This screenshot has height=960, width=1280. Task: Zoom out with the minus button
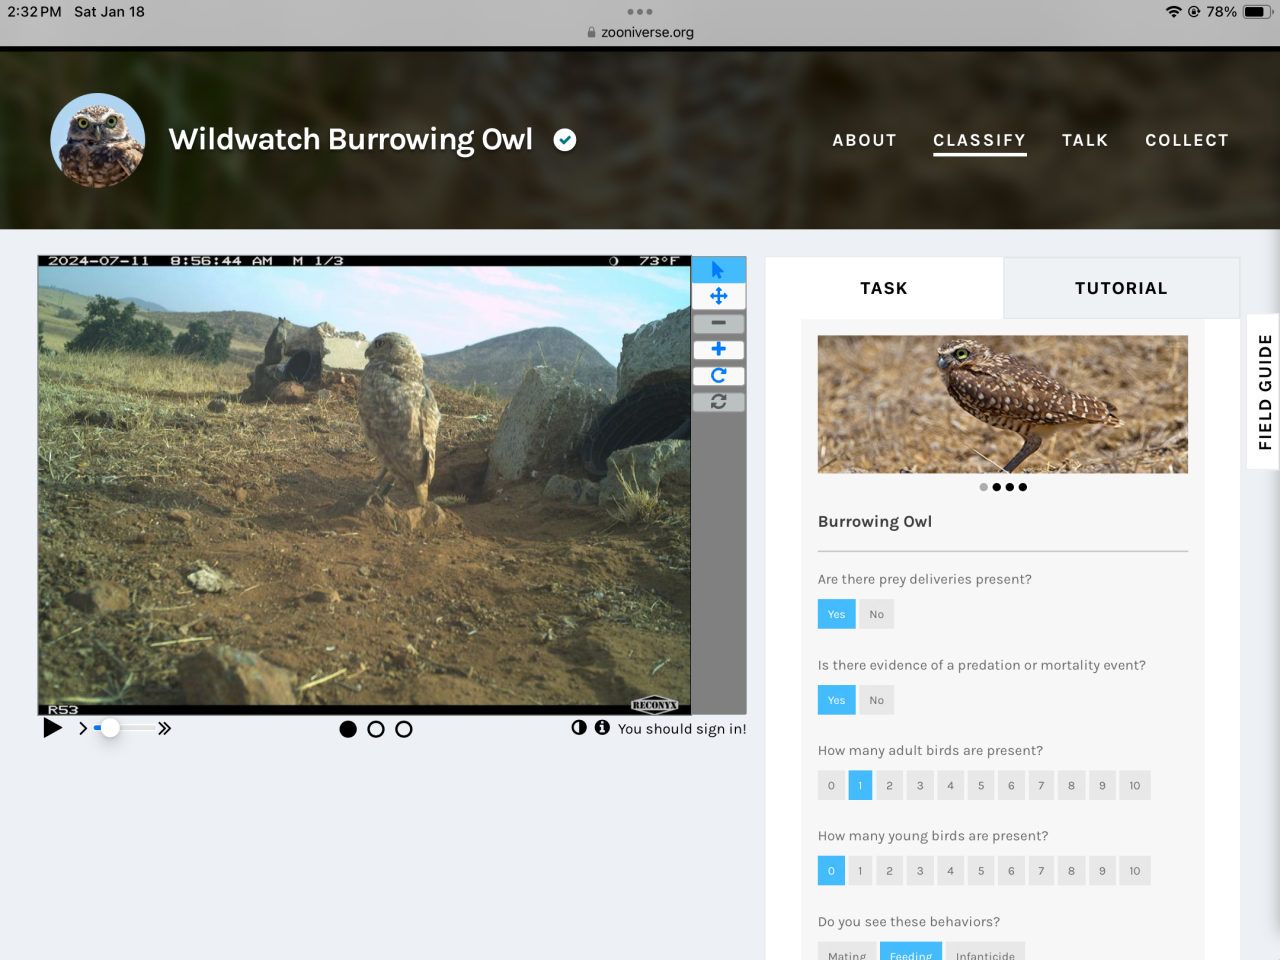pos(718,323)
